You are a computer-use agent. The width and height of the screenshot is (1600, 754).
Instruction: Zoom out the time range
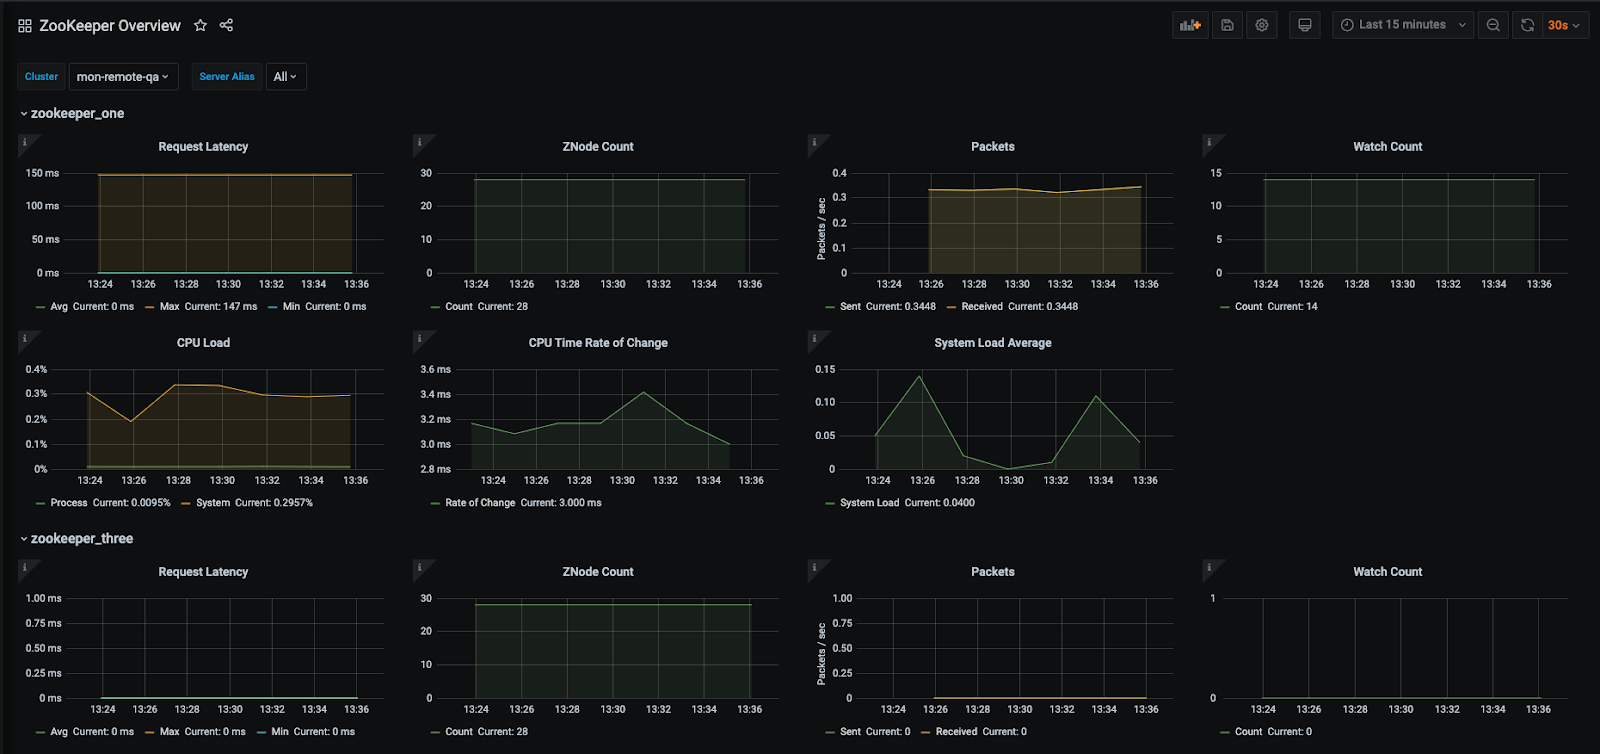tap(1493, 25)
